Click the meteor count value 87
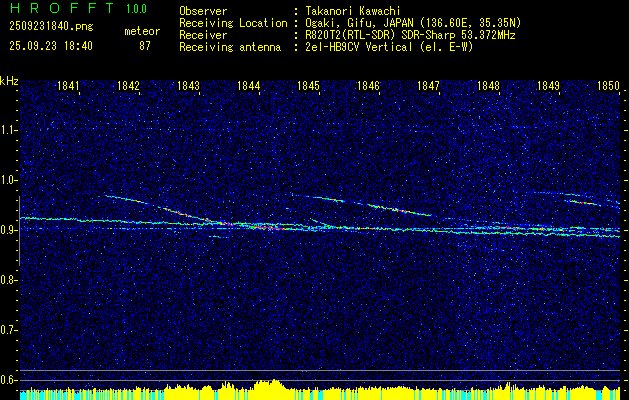This screenshot has width=629, height=400. coord(144,46)
